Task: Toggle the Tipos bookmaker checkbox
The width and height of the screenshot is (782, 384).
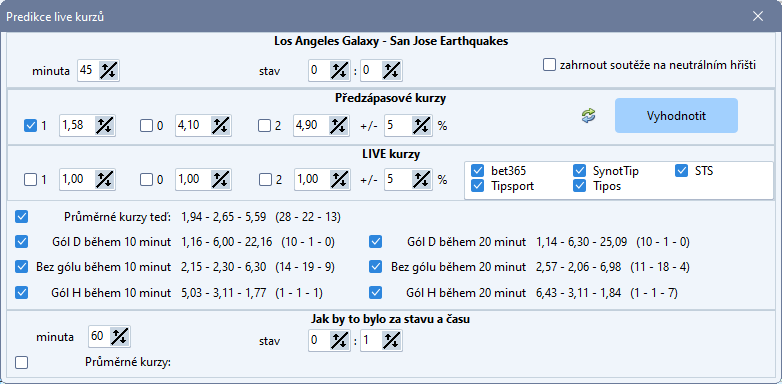Action: click(580, 186)
